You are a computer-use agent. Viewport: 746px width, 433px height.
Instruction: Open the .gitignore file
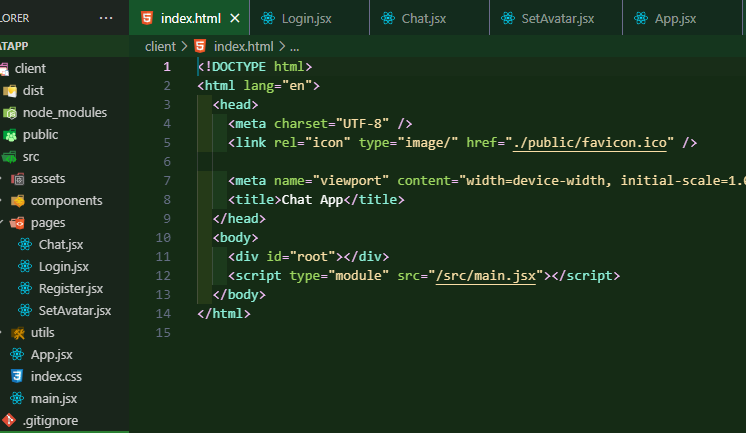(x=50, y=421)
